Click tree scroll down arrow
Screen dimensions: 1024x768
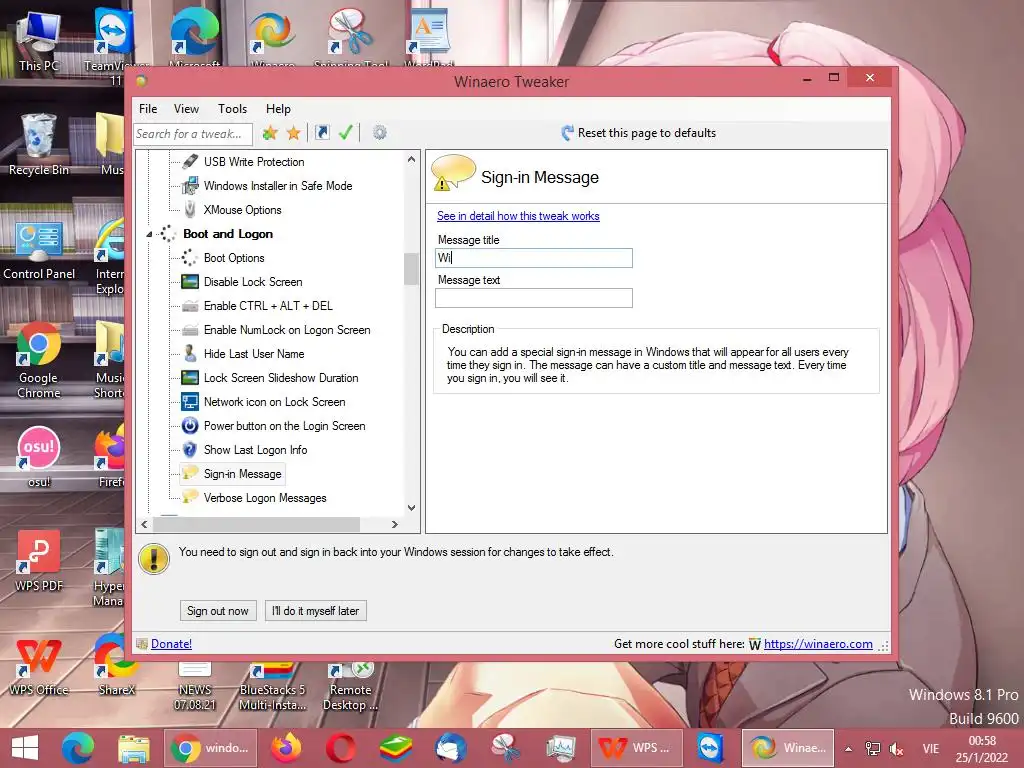tap(411, 507)
